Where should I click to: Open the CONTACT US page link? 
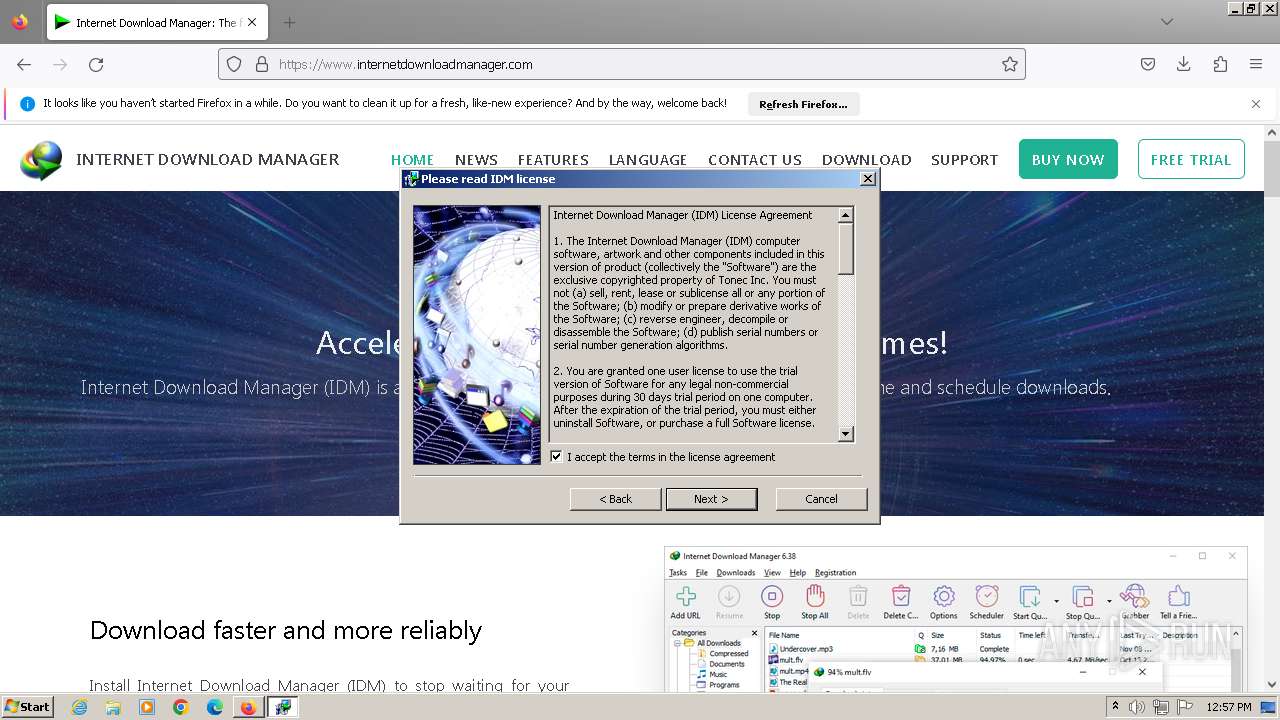pyautogui.click(x=755, y=160)
